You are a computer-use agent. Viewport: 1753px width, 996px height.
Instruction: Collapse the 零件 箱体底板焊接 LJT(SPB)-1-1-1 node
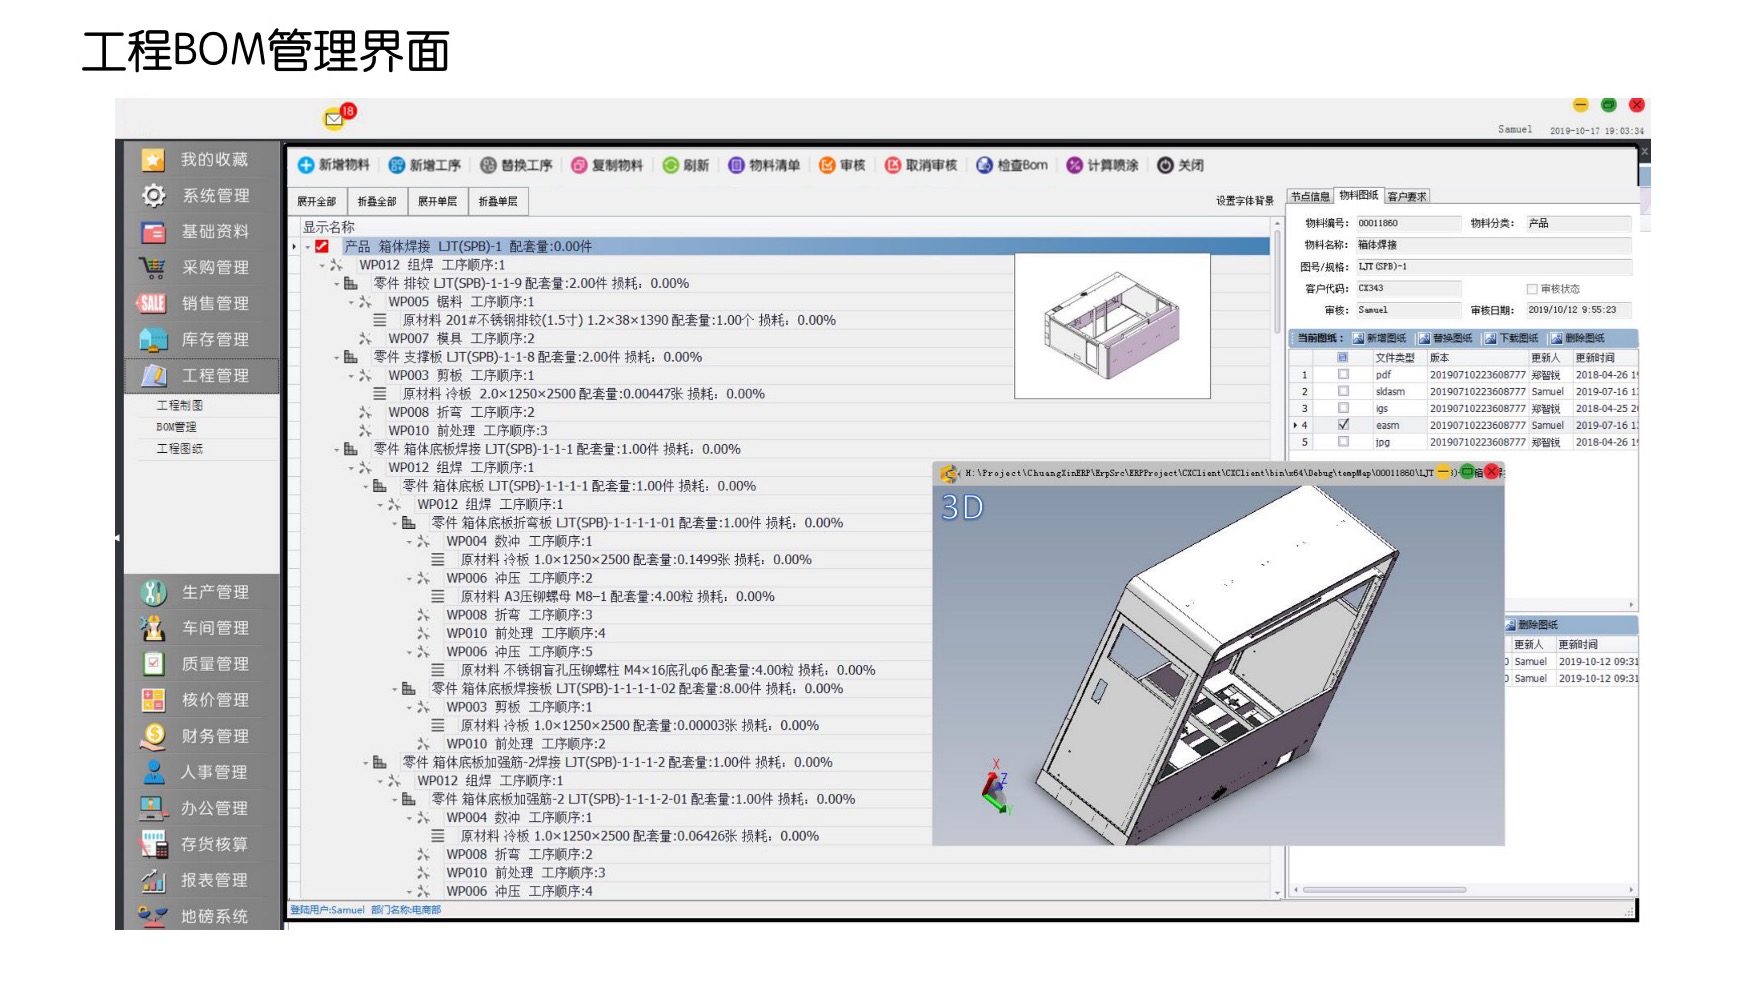(x=337, y=450)
